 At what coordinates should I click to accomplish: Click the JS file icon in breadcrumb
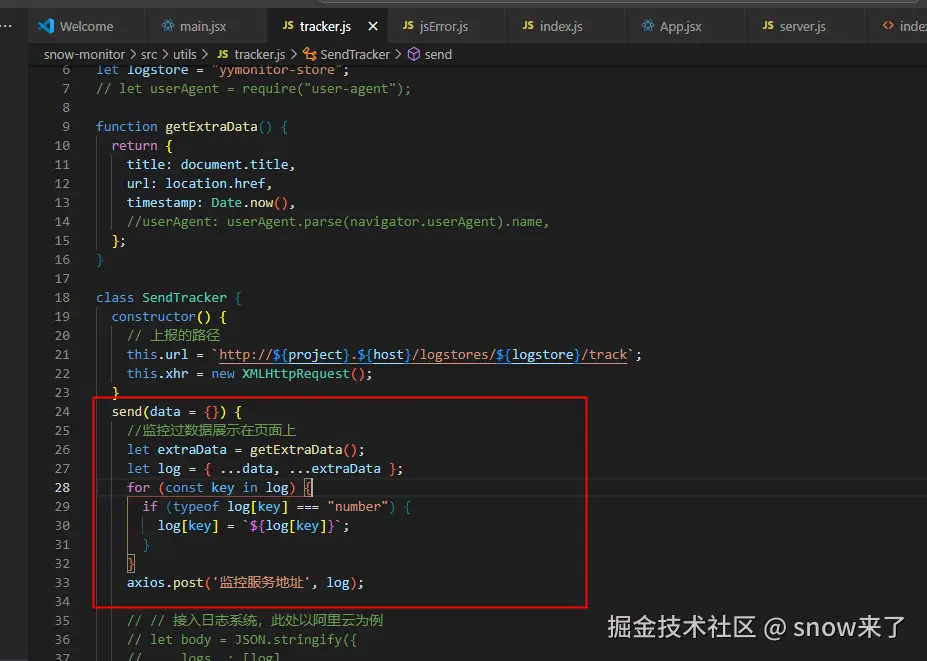point(222,54)
